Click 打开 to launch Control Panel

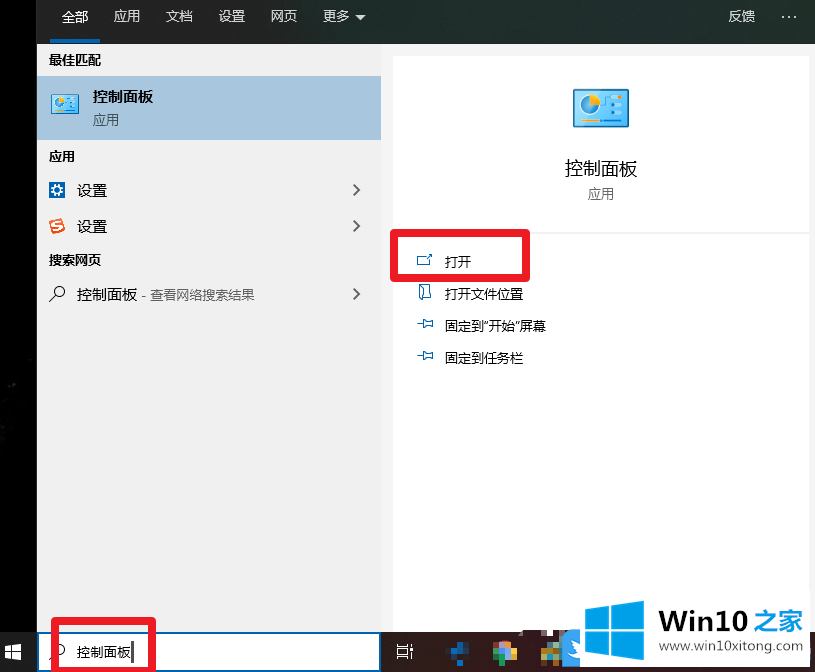click(x=457, y=261)
